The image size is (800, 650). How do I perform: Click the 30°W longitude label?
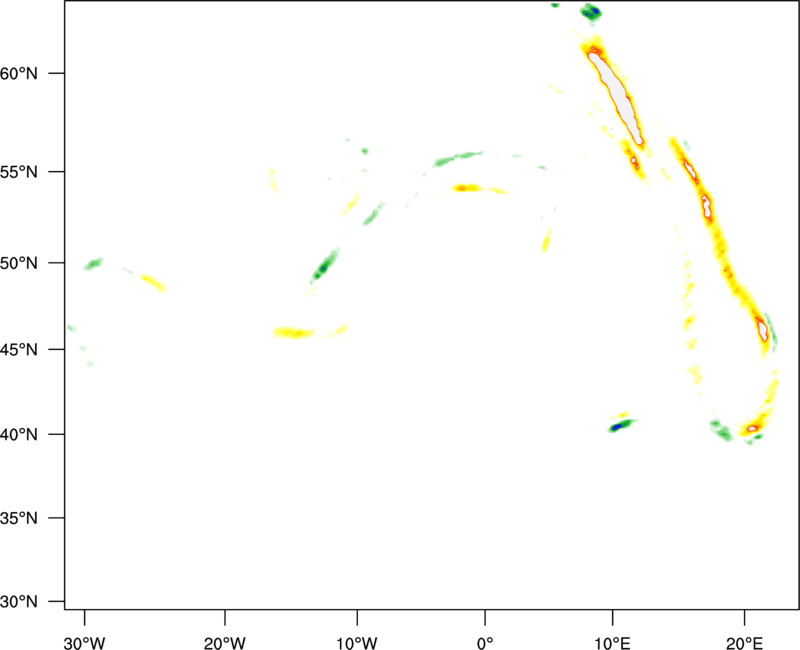(85, 643)
